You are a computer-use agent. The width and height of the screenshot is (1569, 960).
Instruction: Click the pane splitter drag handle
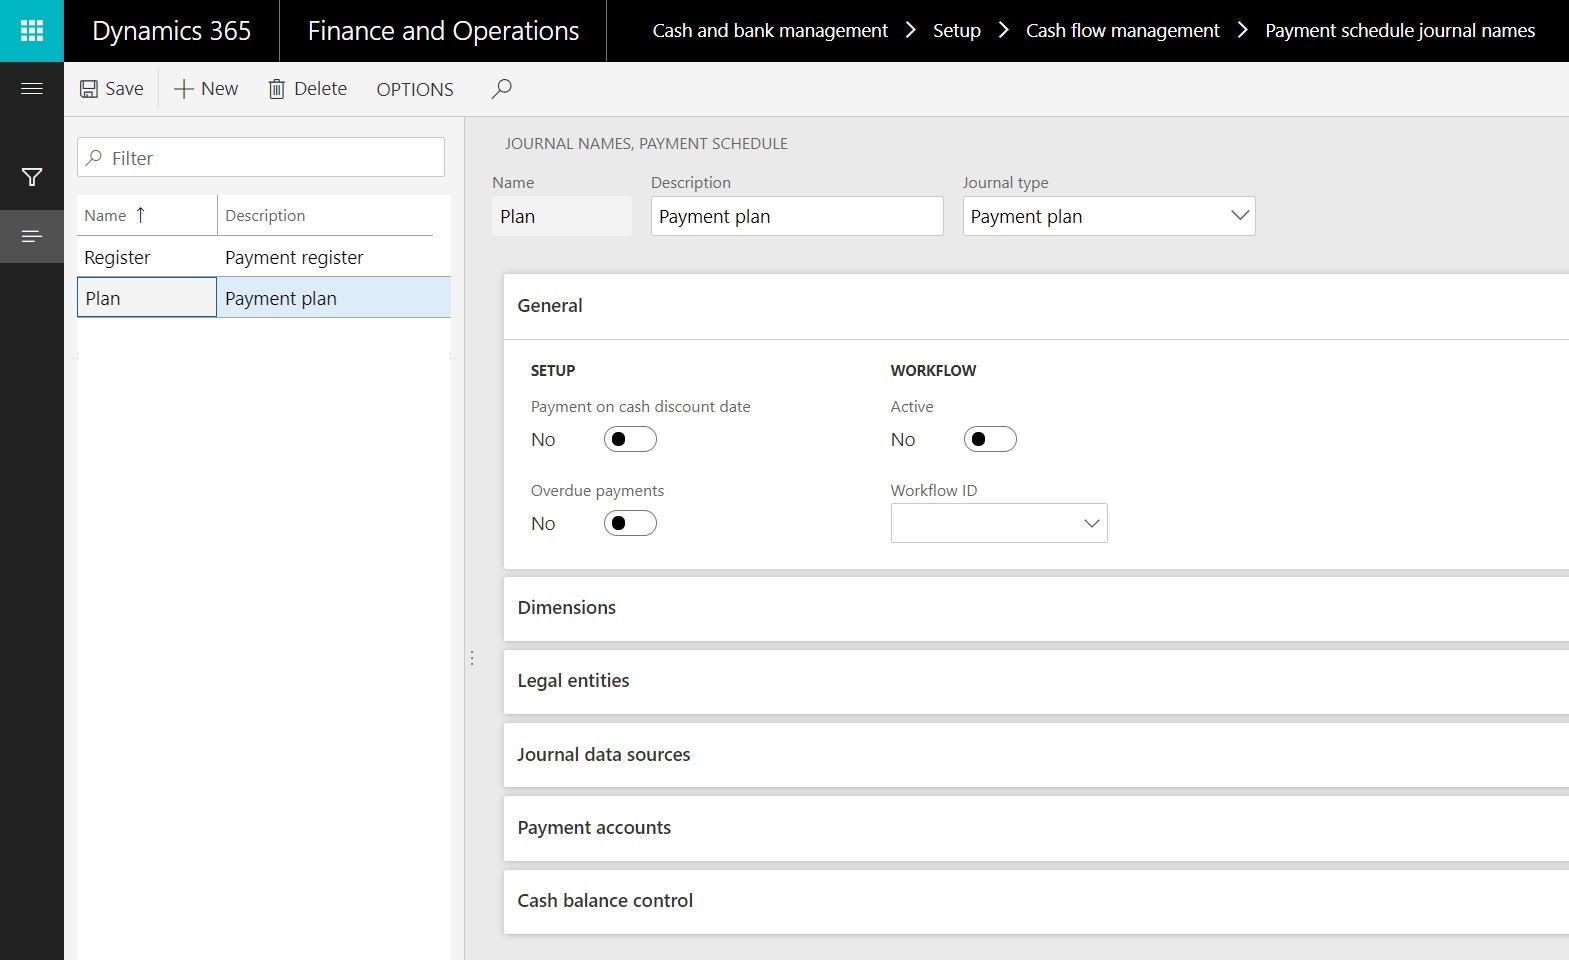(x=472, y=658)
